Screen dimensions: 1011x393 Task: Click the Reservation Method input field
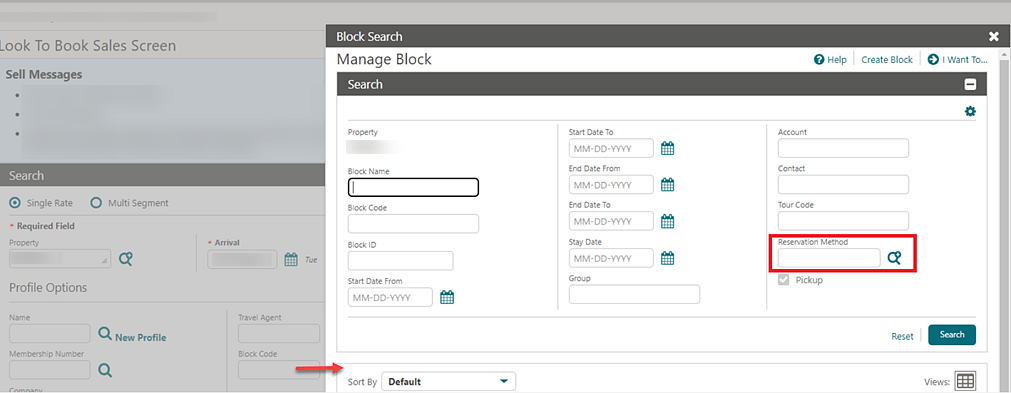pos(829,258)
